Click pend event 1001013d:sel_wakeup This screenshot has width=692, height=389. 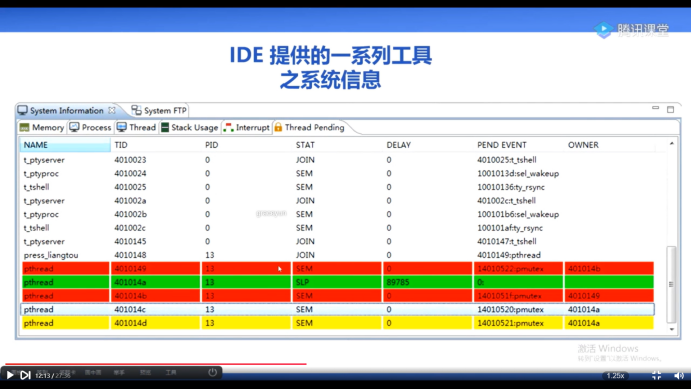pos(518,174)
